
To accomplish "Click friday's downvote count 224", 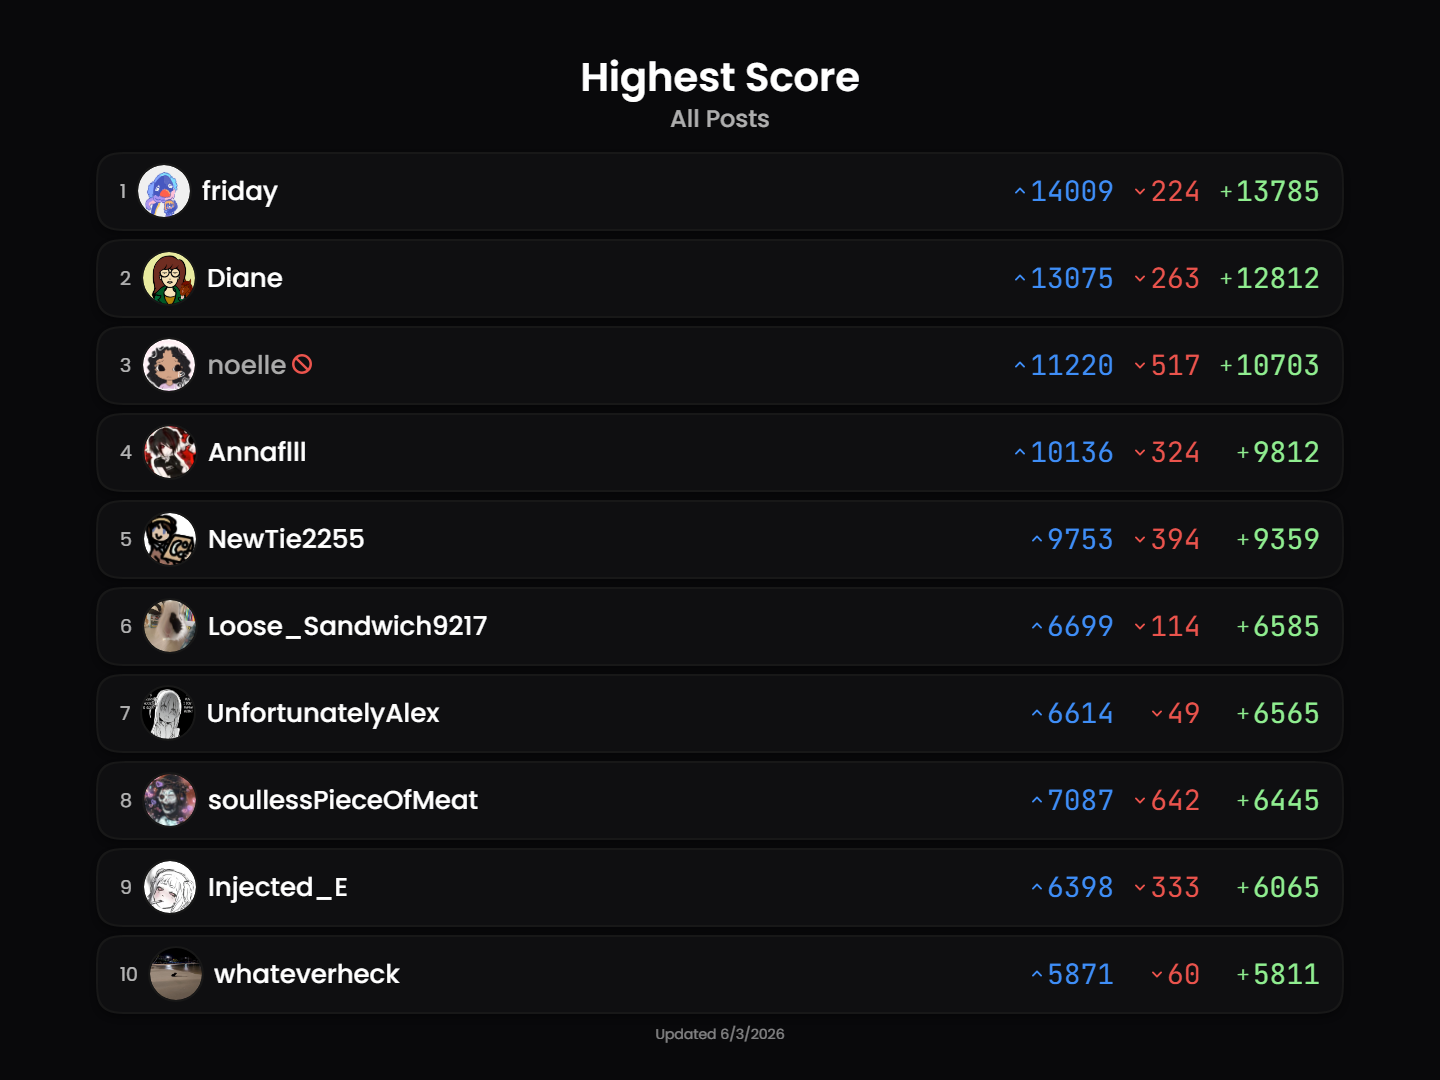I will point(1167,191).
